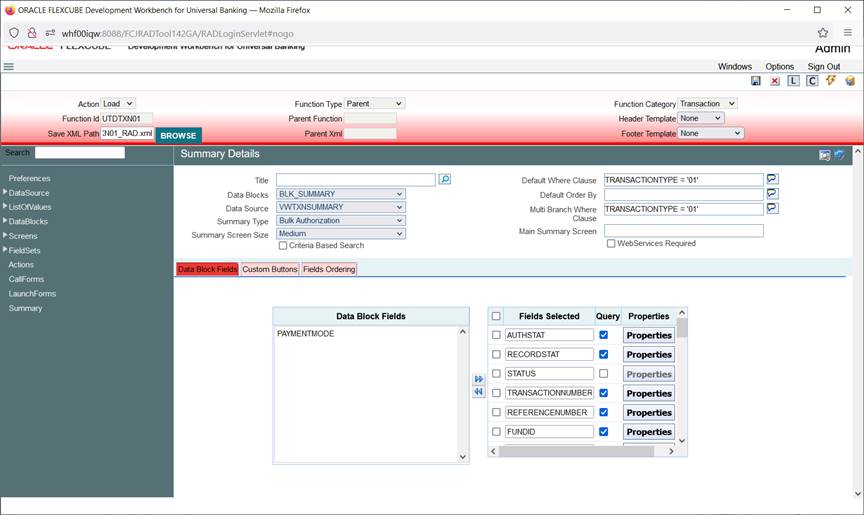Open the Data Source VWTXNSUMMARY dropdown

(341, 207)
